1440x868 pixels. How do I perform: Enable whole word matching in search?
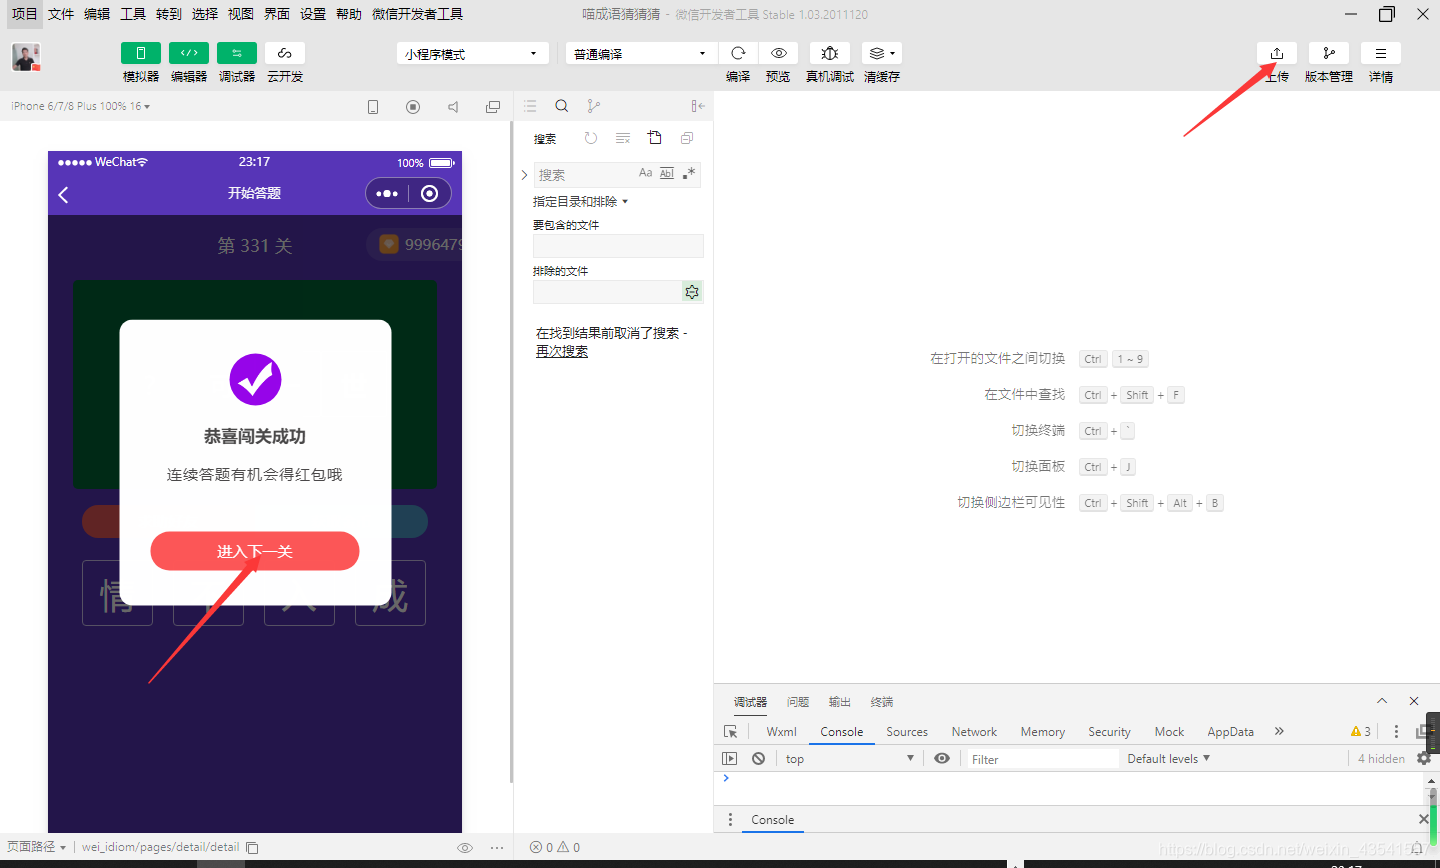point(666,173)
